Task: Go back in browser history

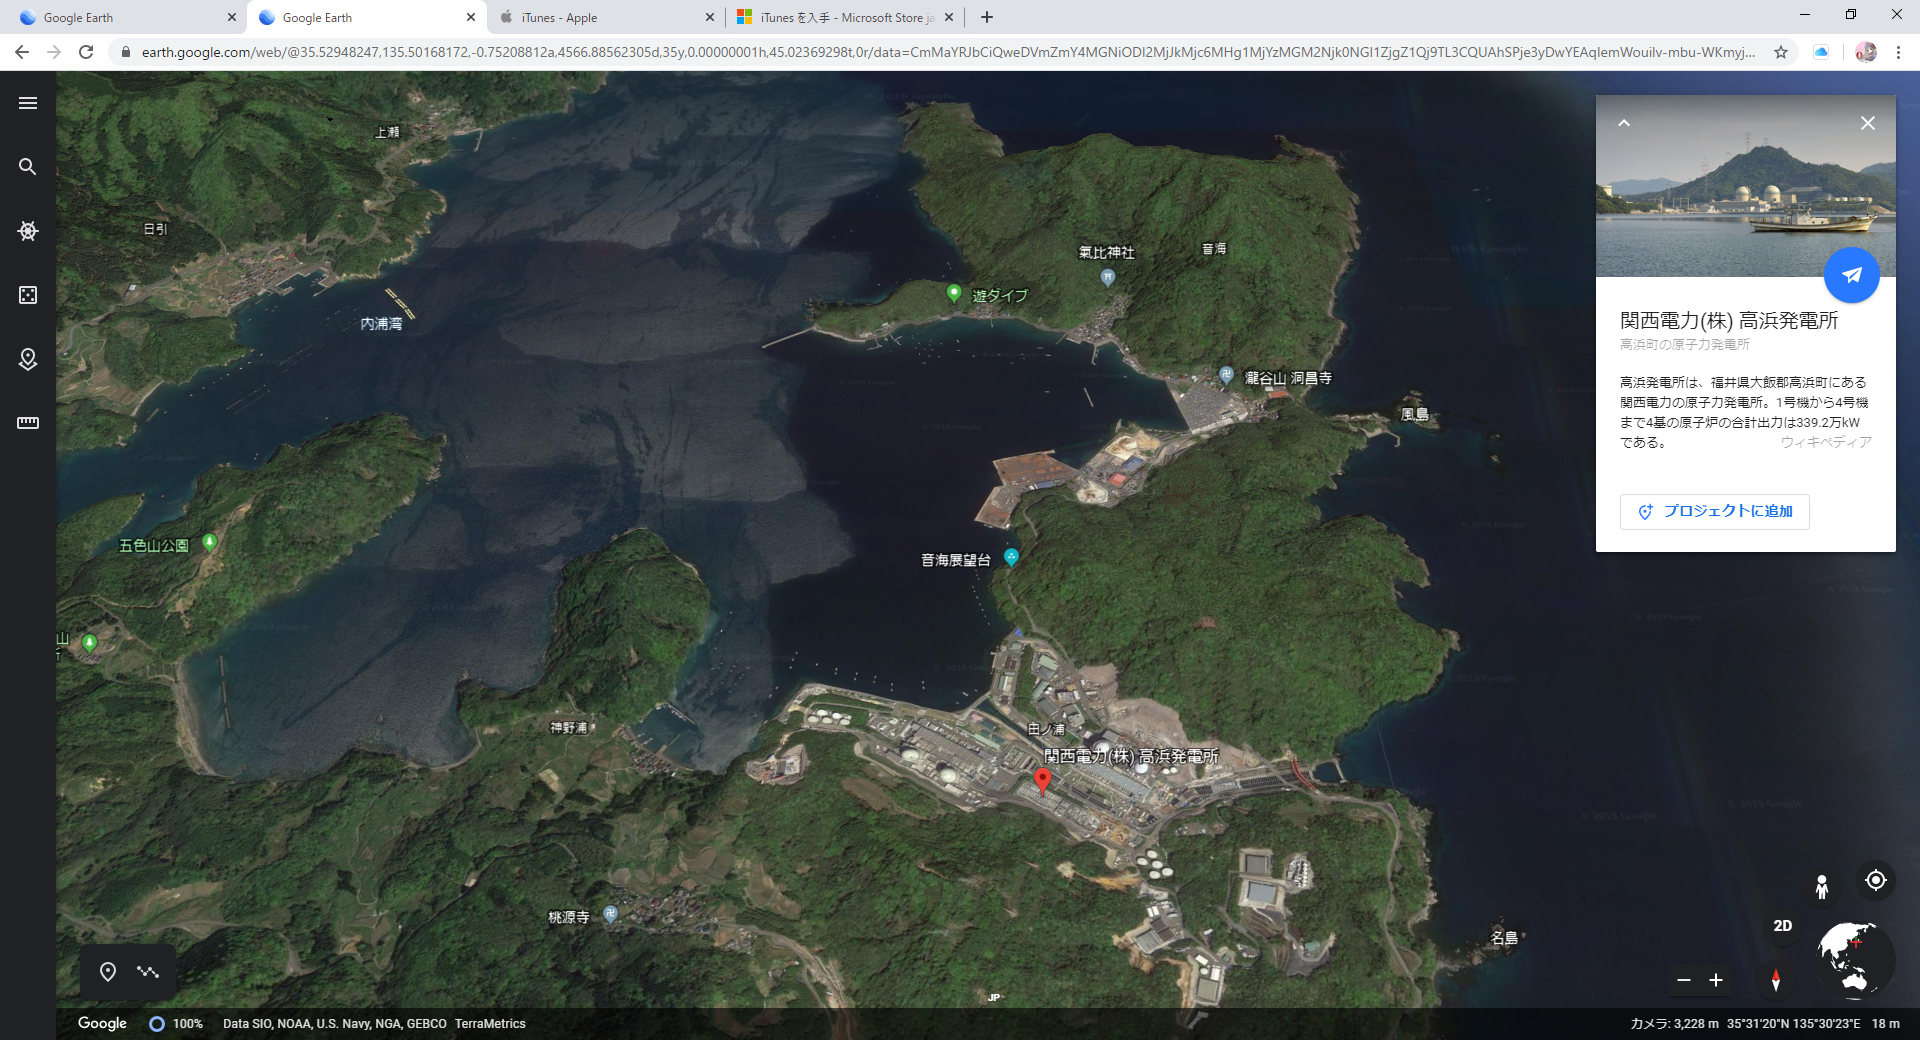Action: click(x=22, y=52)
